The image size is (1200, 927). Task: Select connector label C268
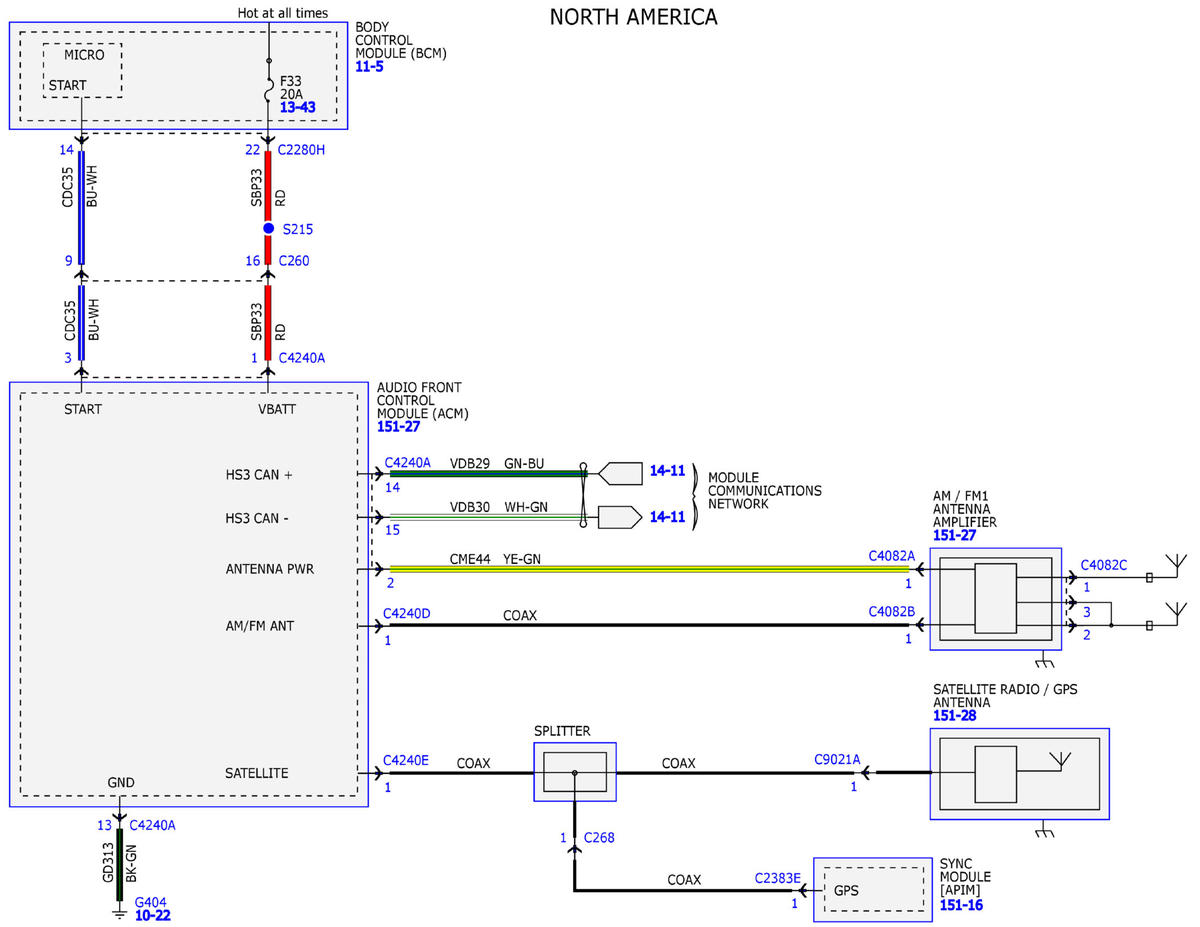[599, 837]
